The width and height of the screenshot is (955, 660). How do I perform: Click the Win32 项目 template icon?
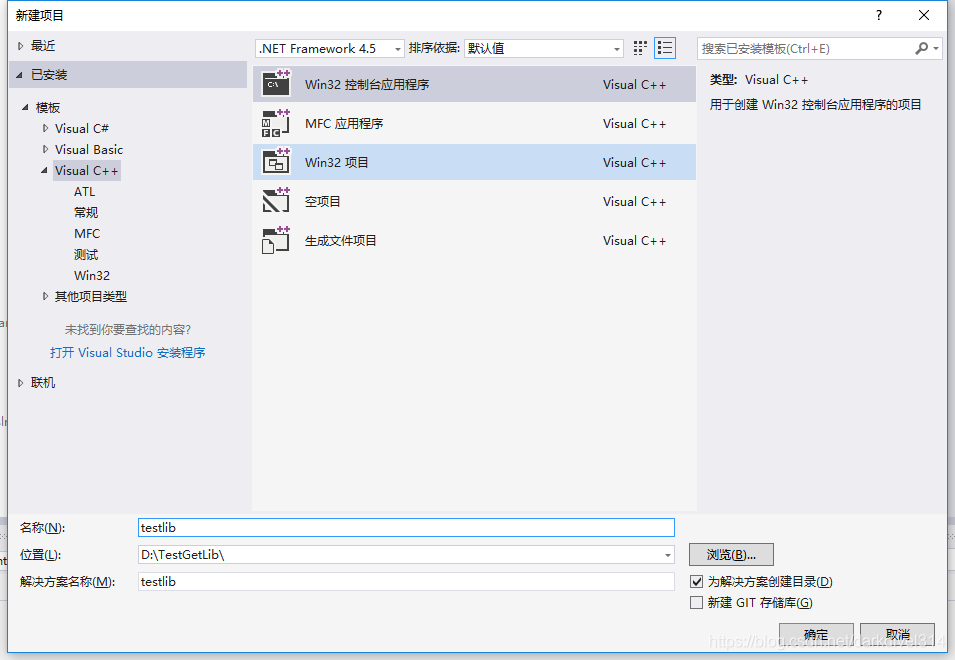point(276,162)
